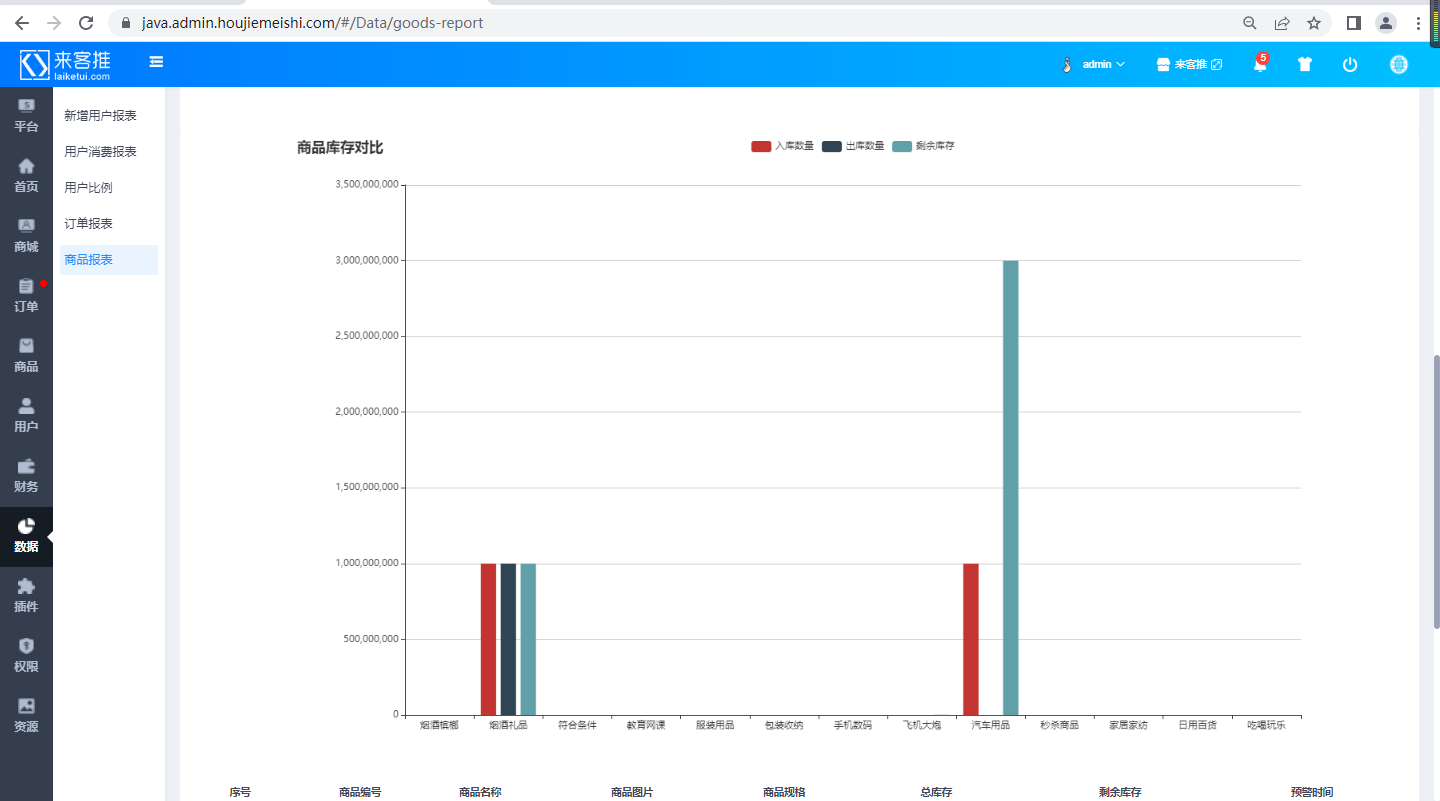Open the 资源 resources sidebar section

(26, 716)
